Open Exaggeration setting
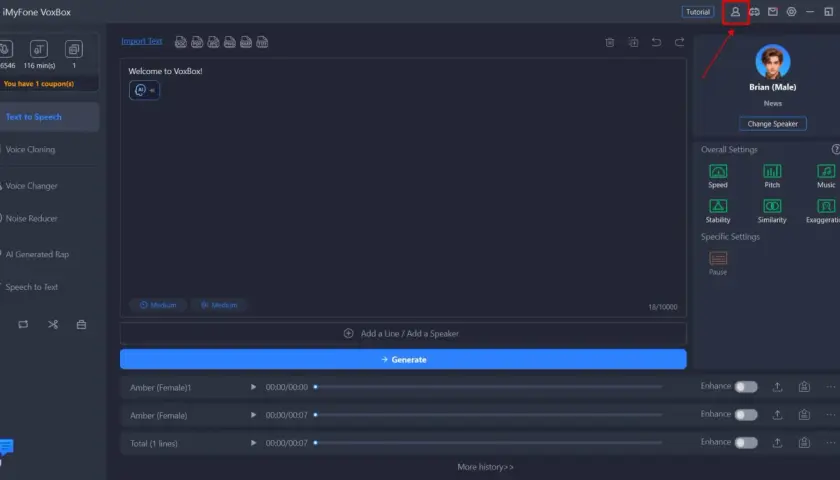The width and height of the screenshot is (840, 480). 823,211
